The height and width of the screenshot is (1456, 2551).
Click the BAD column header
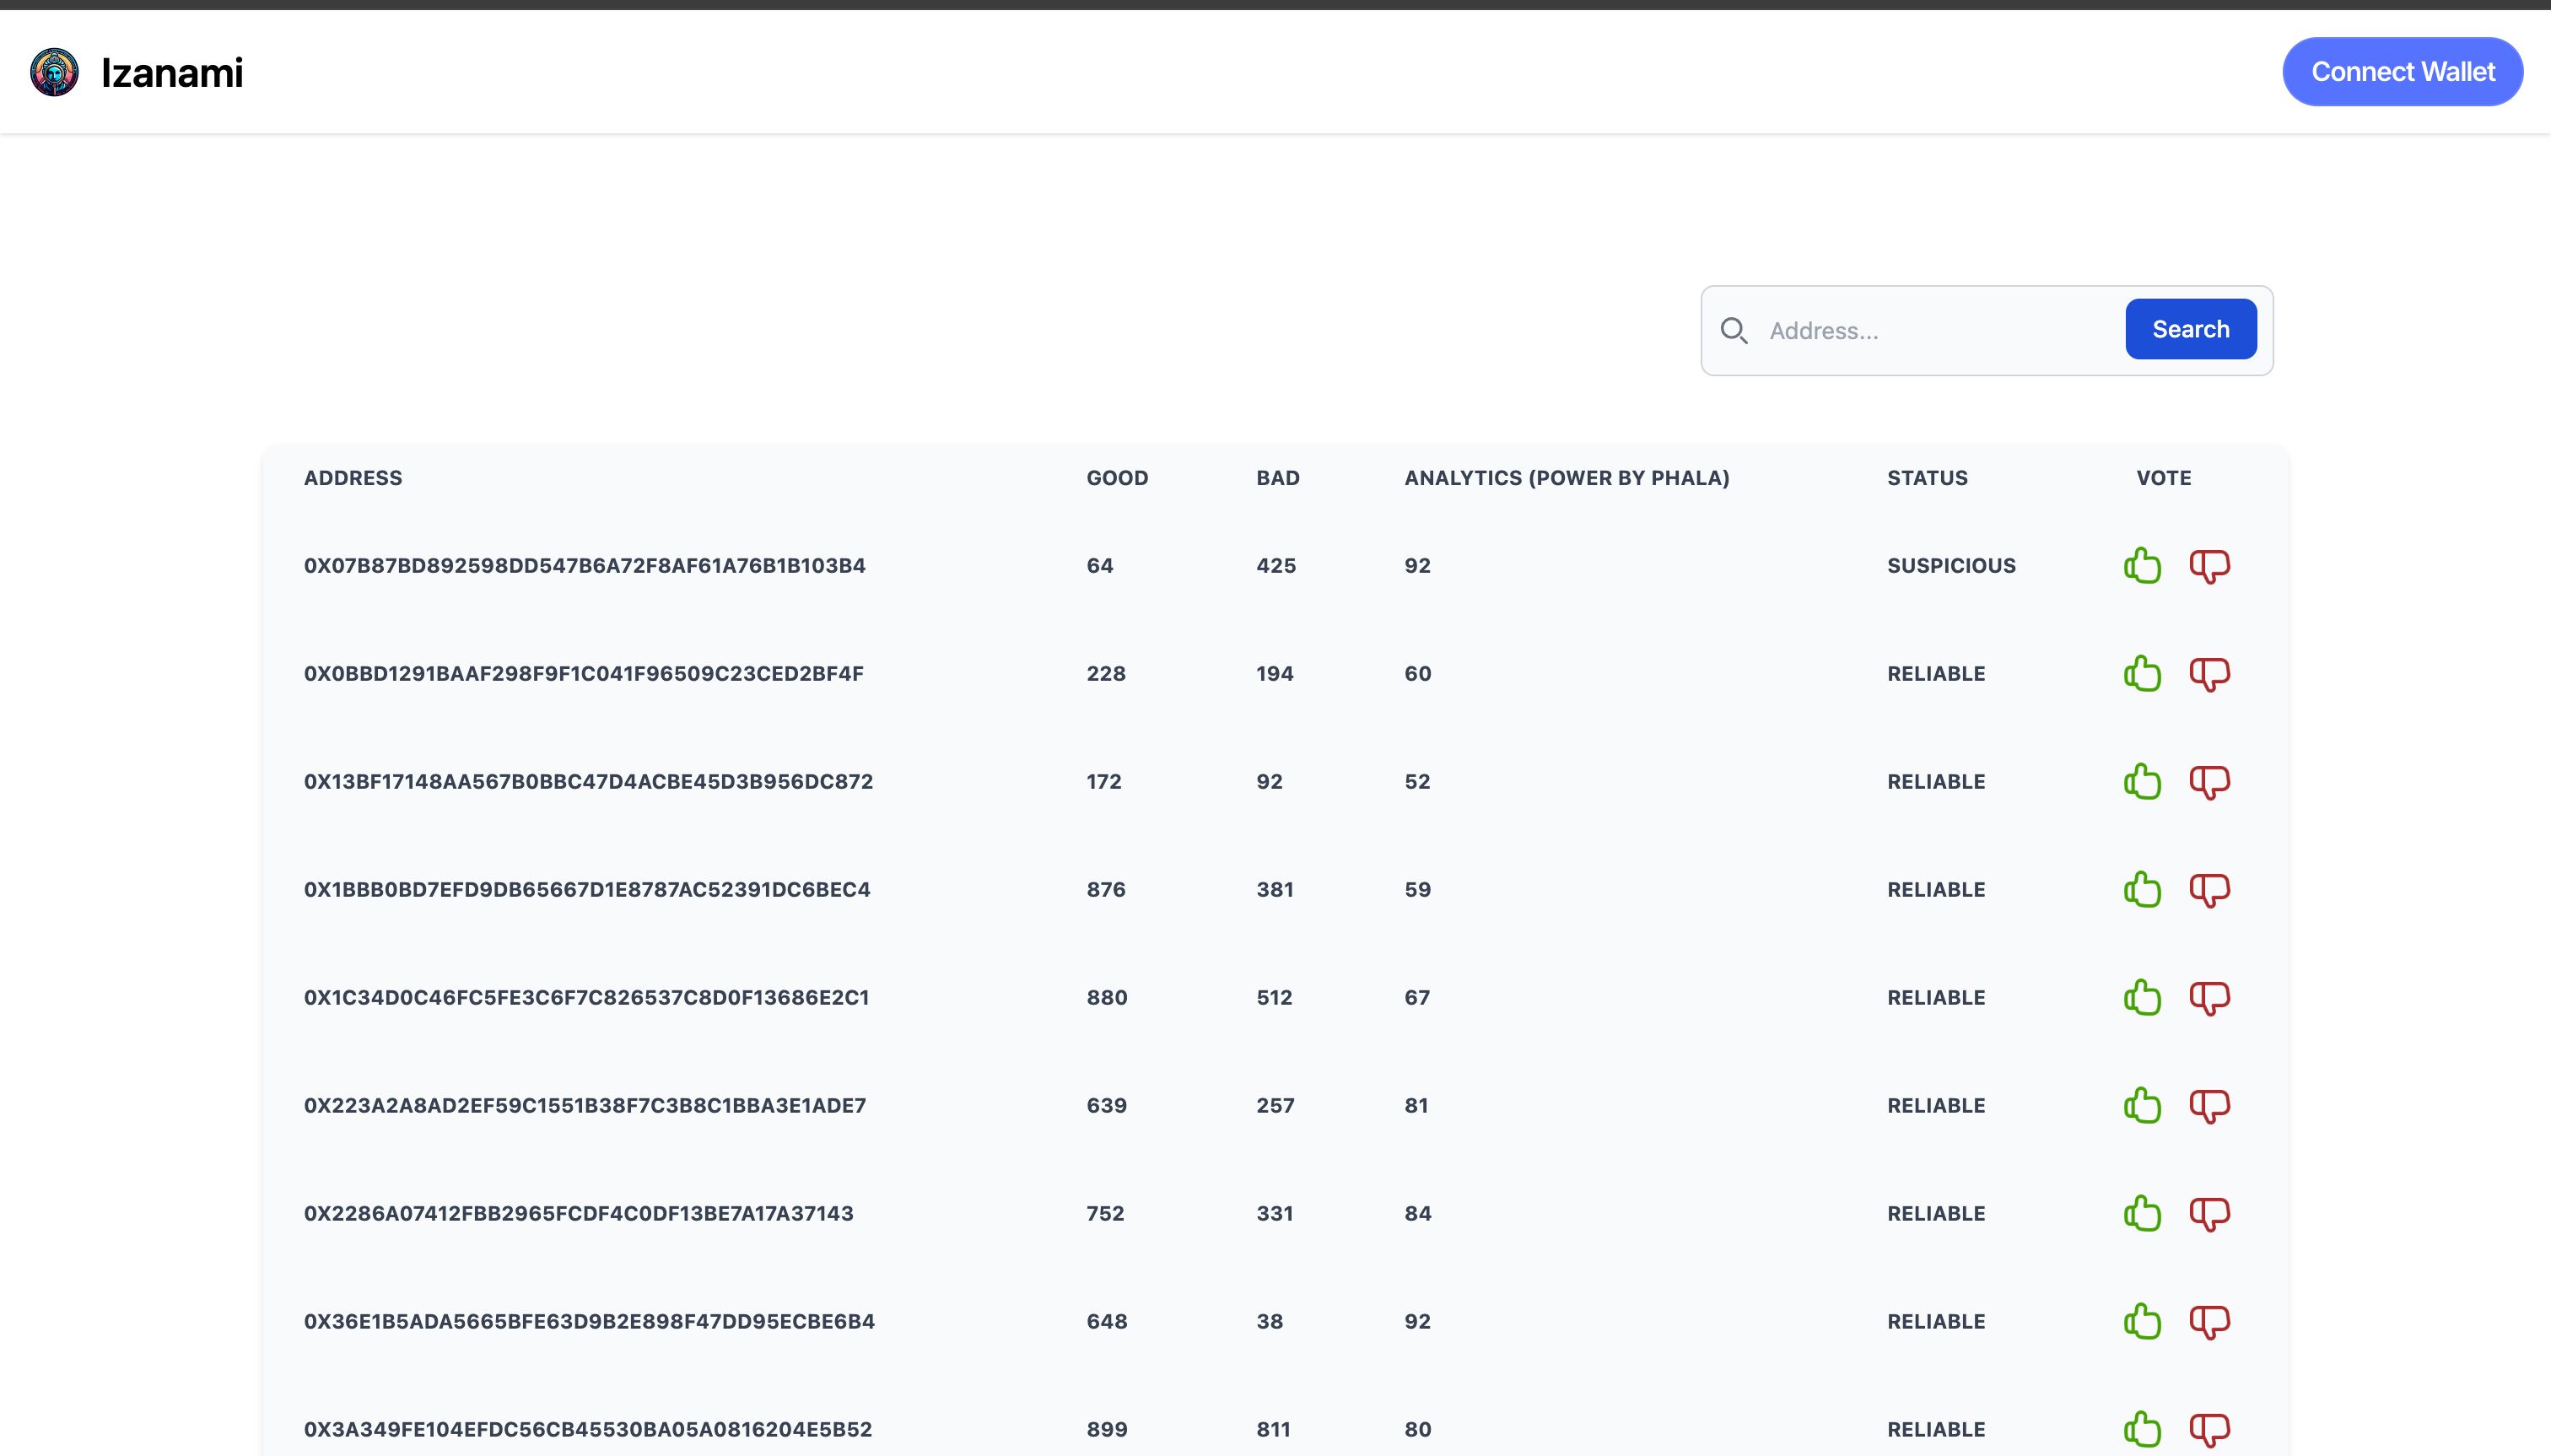1278,478
